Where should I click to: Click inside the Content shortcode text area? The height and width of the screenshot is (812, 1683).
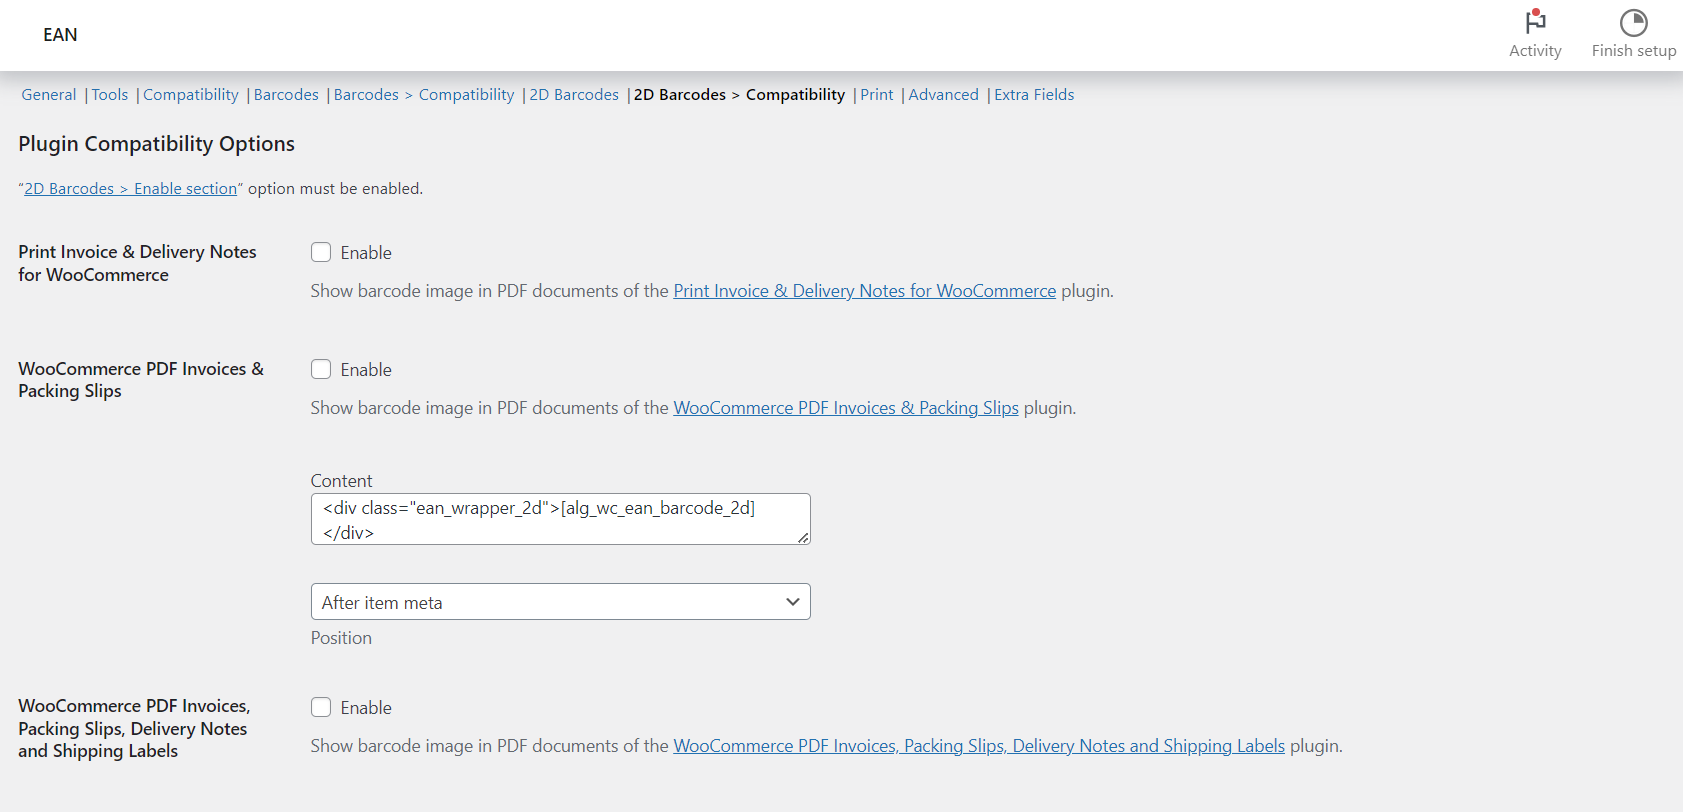[560, 518]
